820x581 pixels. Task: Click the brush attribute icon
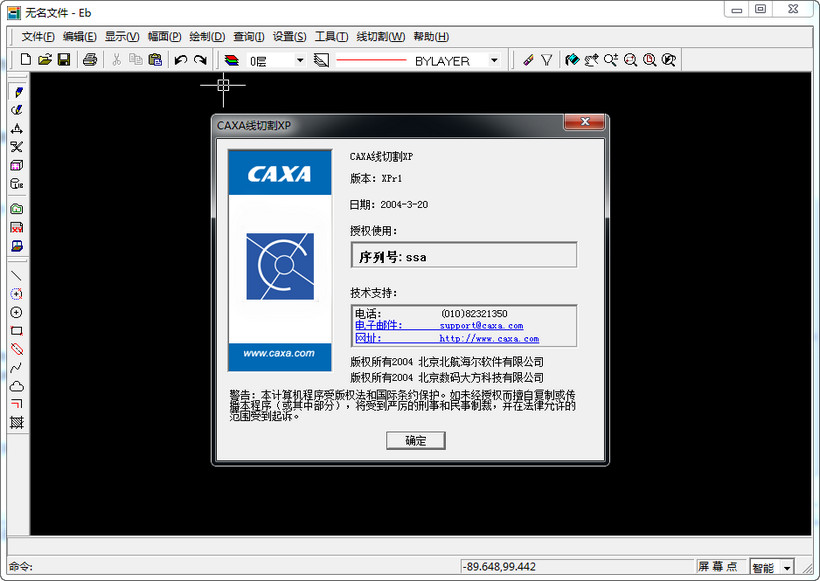point(528,60)
